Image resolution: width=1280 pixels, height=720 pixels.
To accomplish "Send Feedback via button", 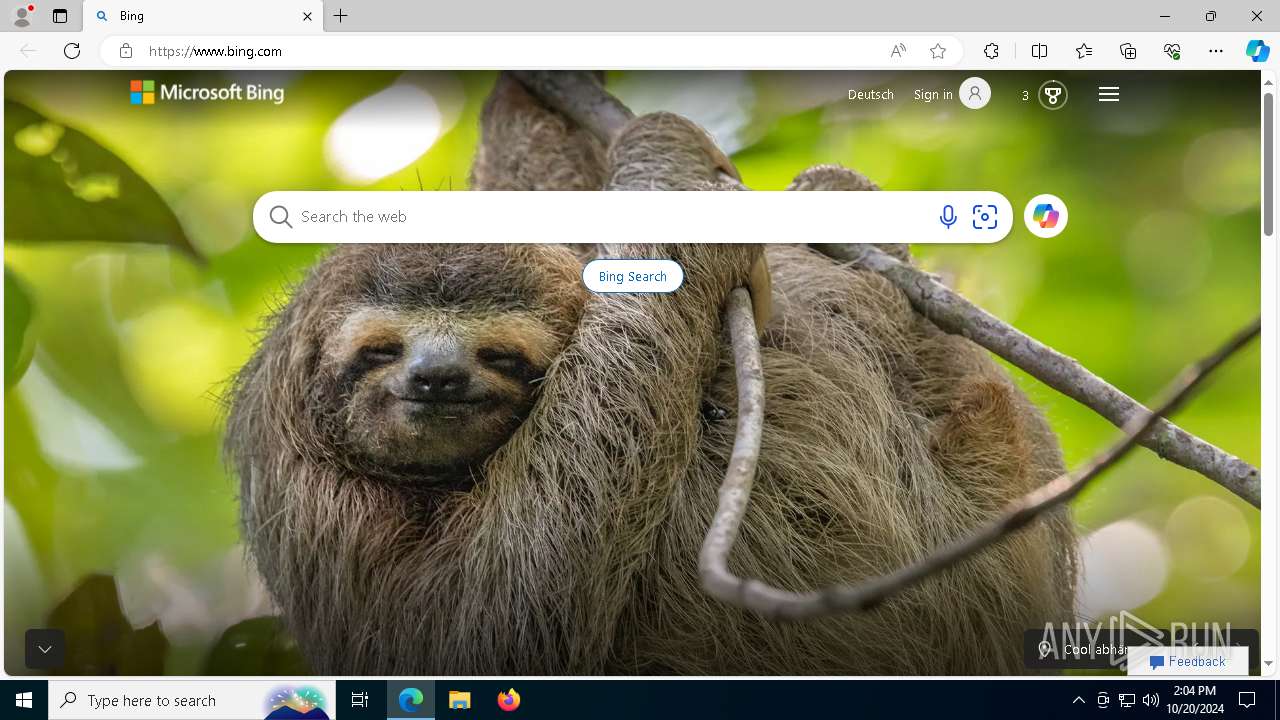I will tap(1188, 661).
